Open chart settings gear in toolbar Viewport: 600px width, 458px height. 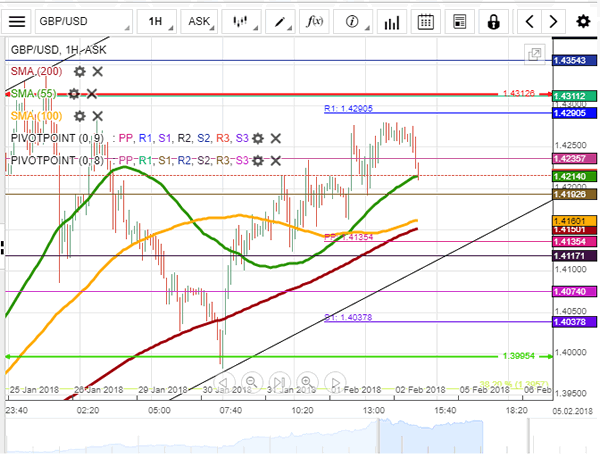tap(582, 20)
